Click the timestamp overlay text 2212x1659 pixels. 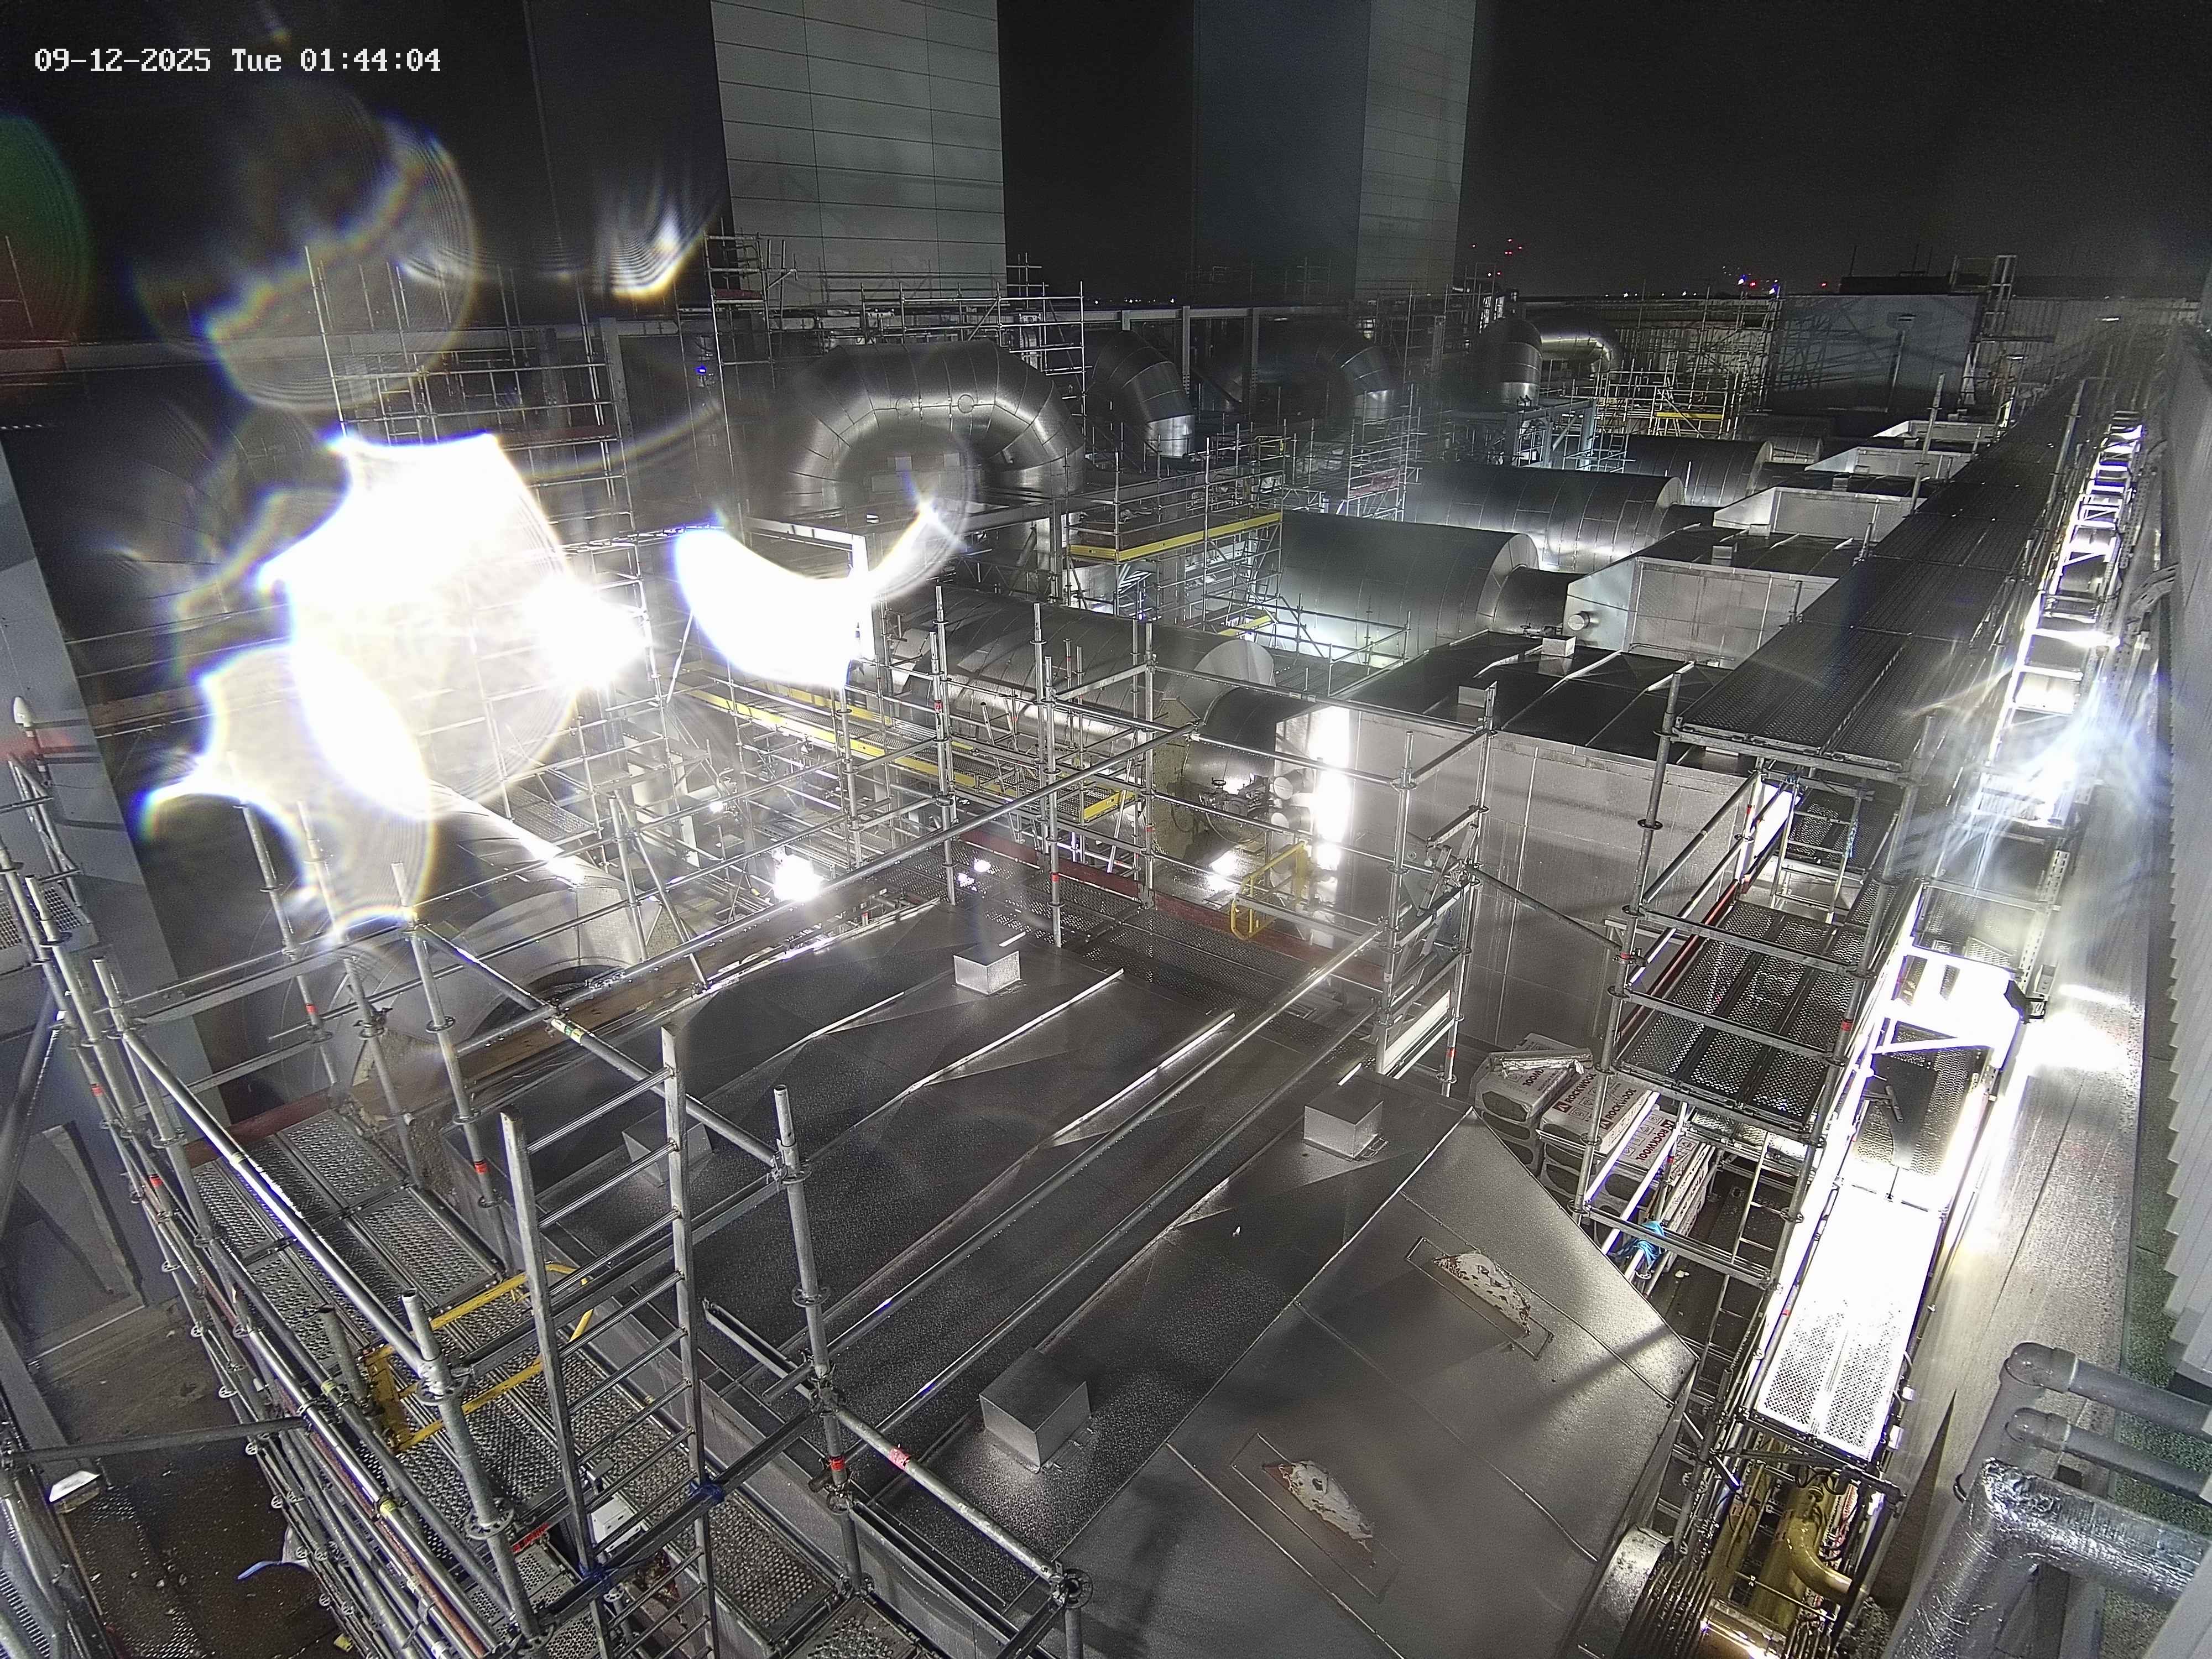pos(237,60)
